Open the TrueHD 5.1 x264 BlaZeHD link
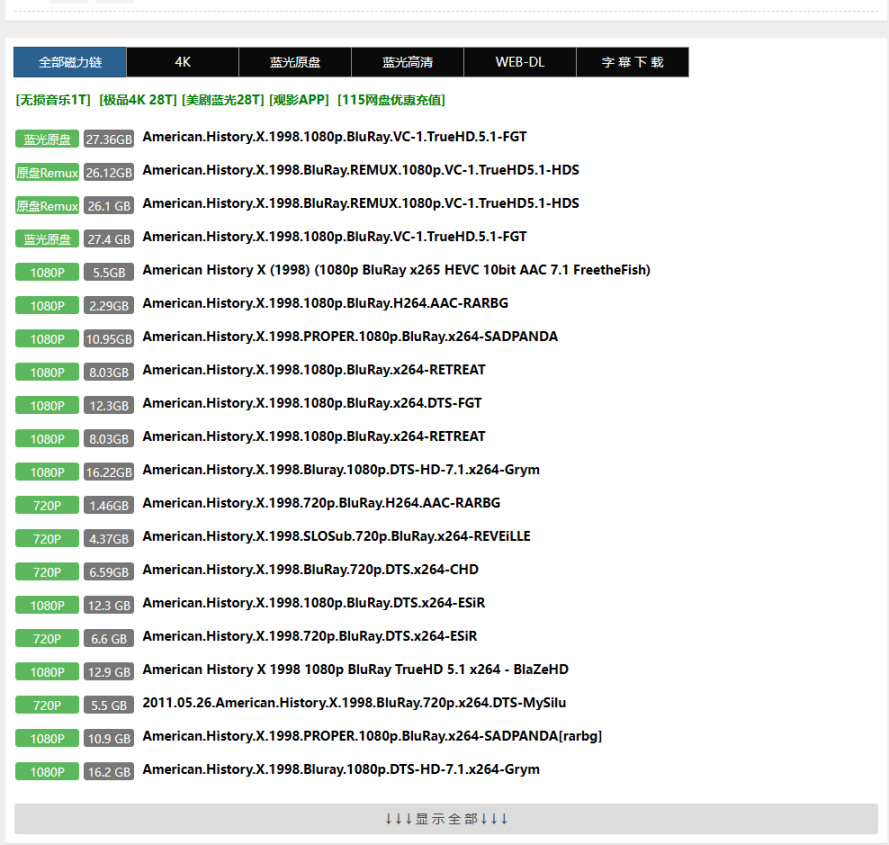This screenshot has height=845, width=889. click(x=355, y=670)
